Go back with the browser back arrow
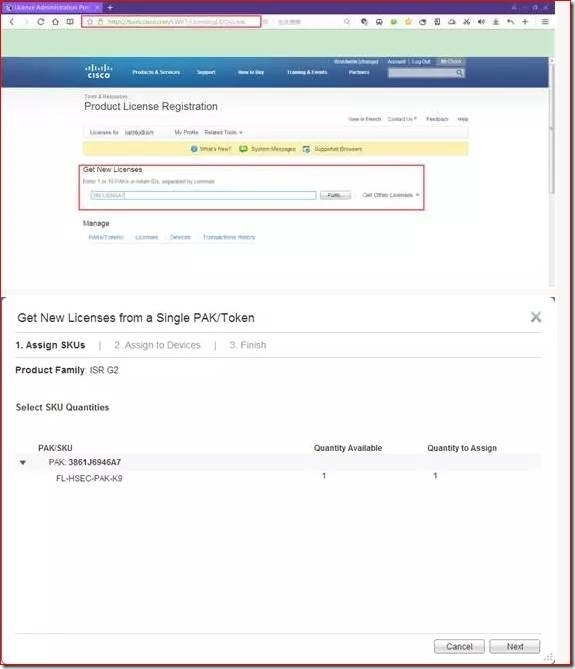The image size is (575, 669). point(12,21)
